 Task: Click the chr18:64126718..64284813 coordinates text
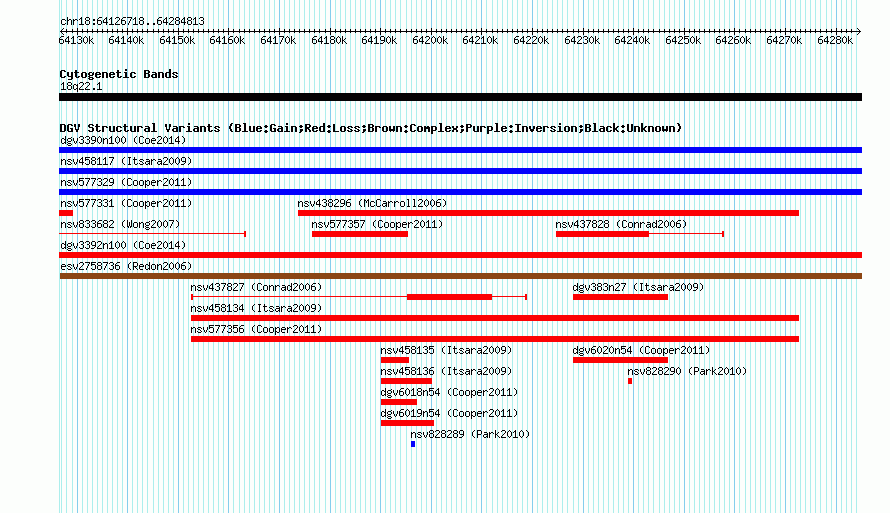132,22
